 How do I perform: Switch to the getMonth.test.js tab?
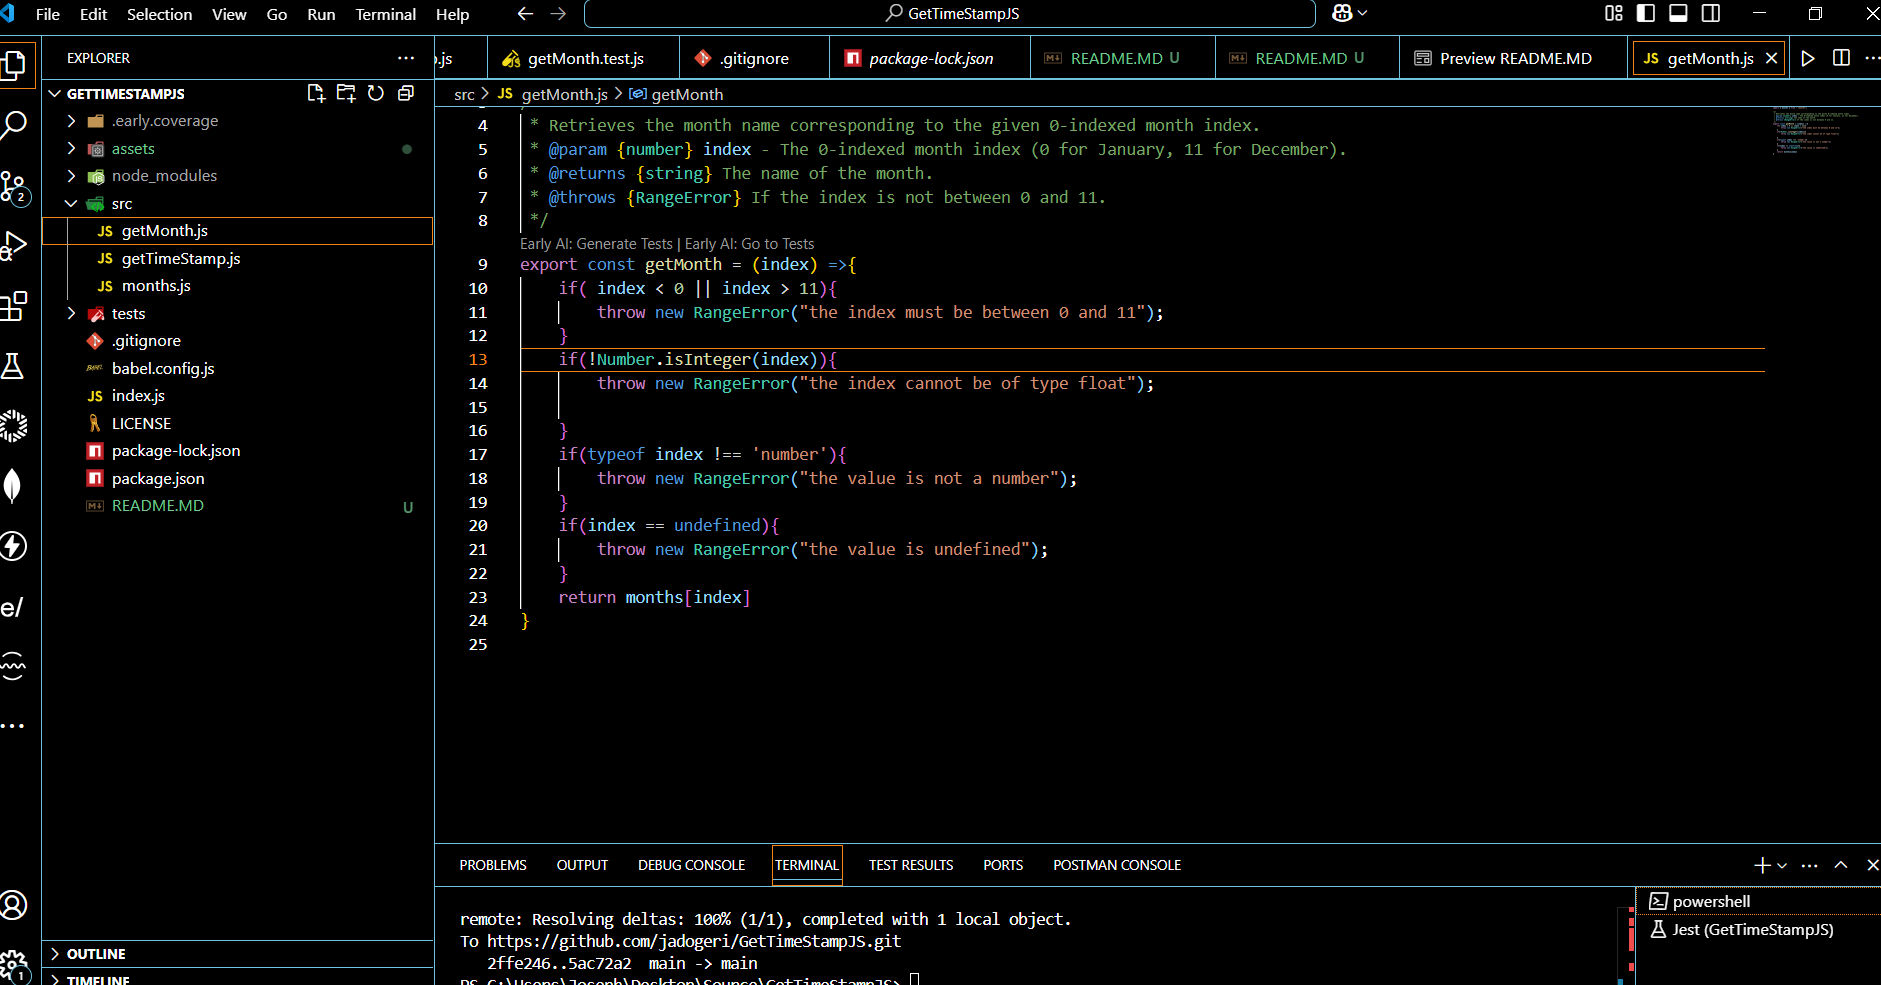584,58
